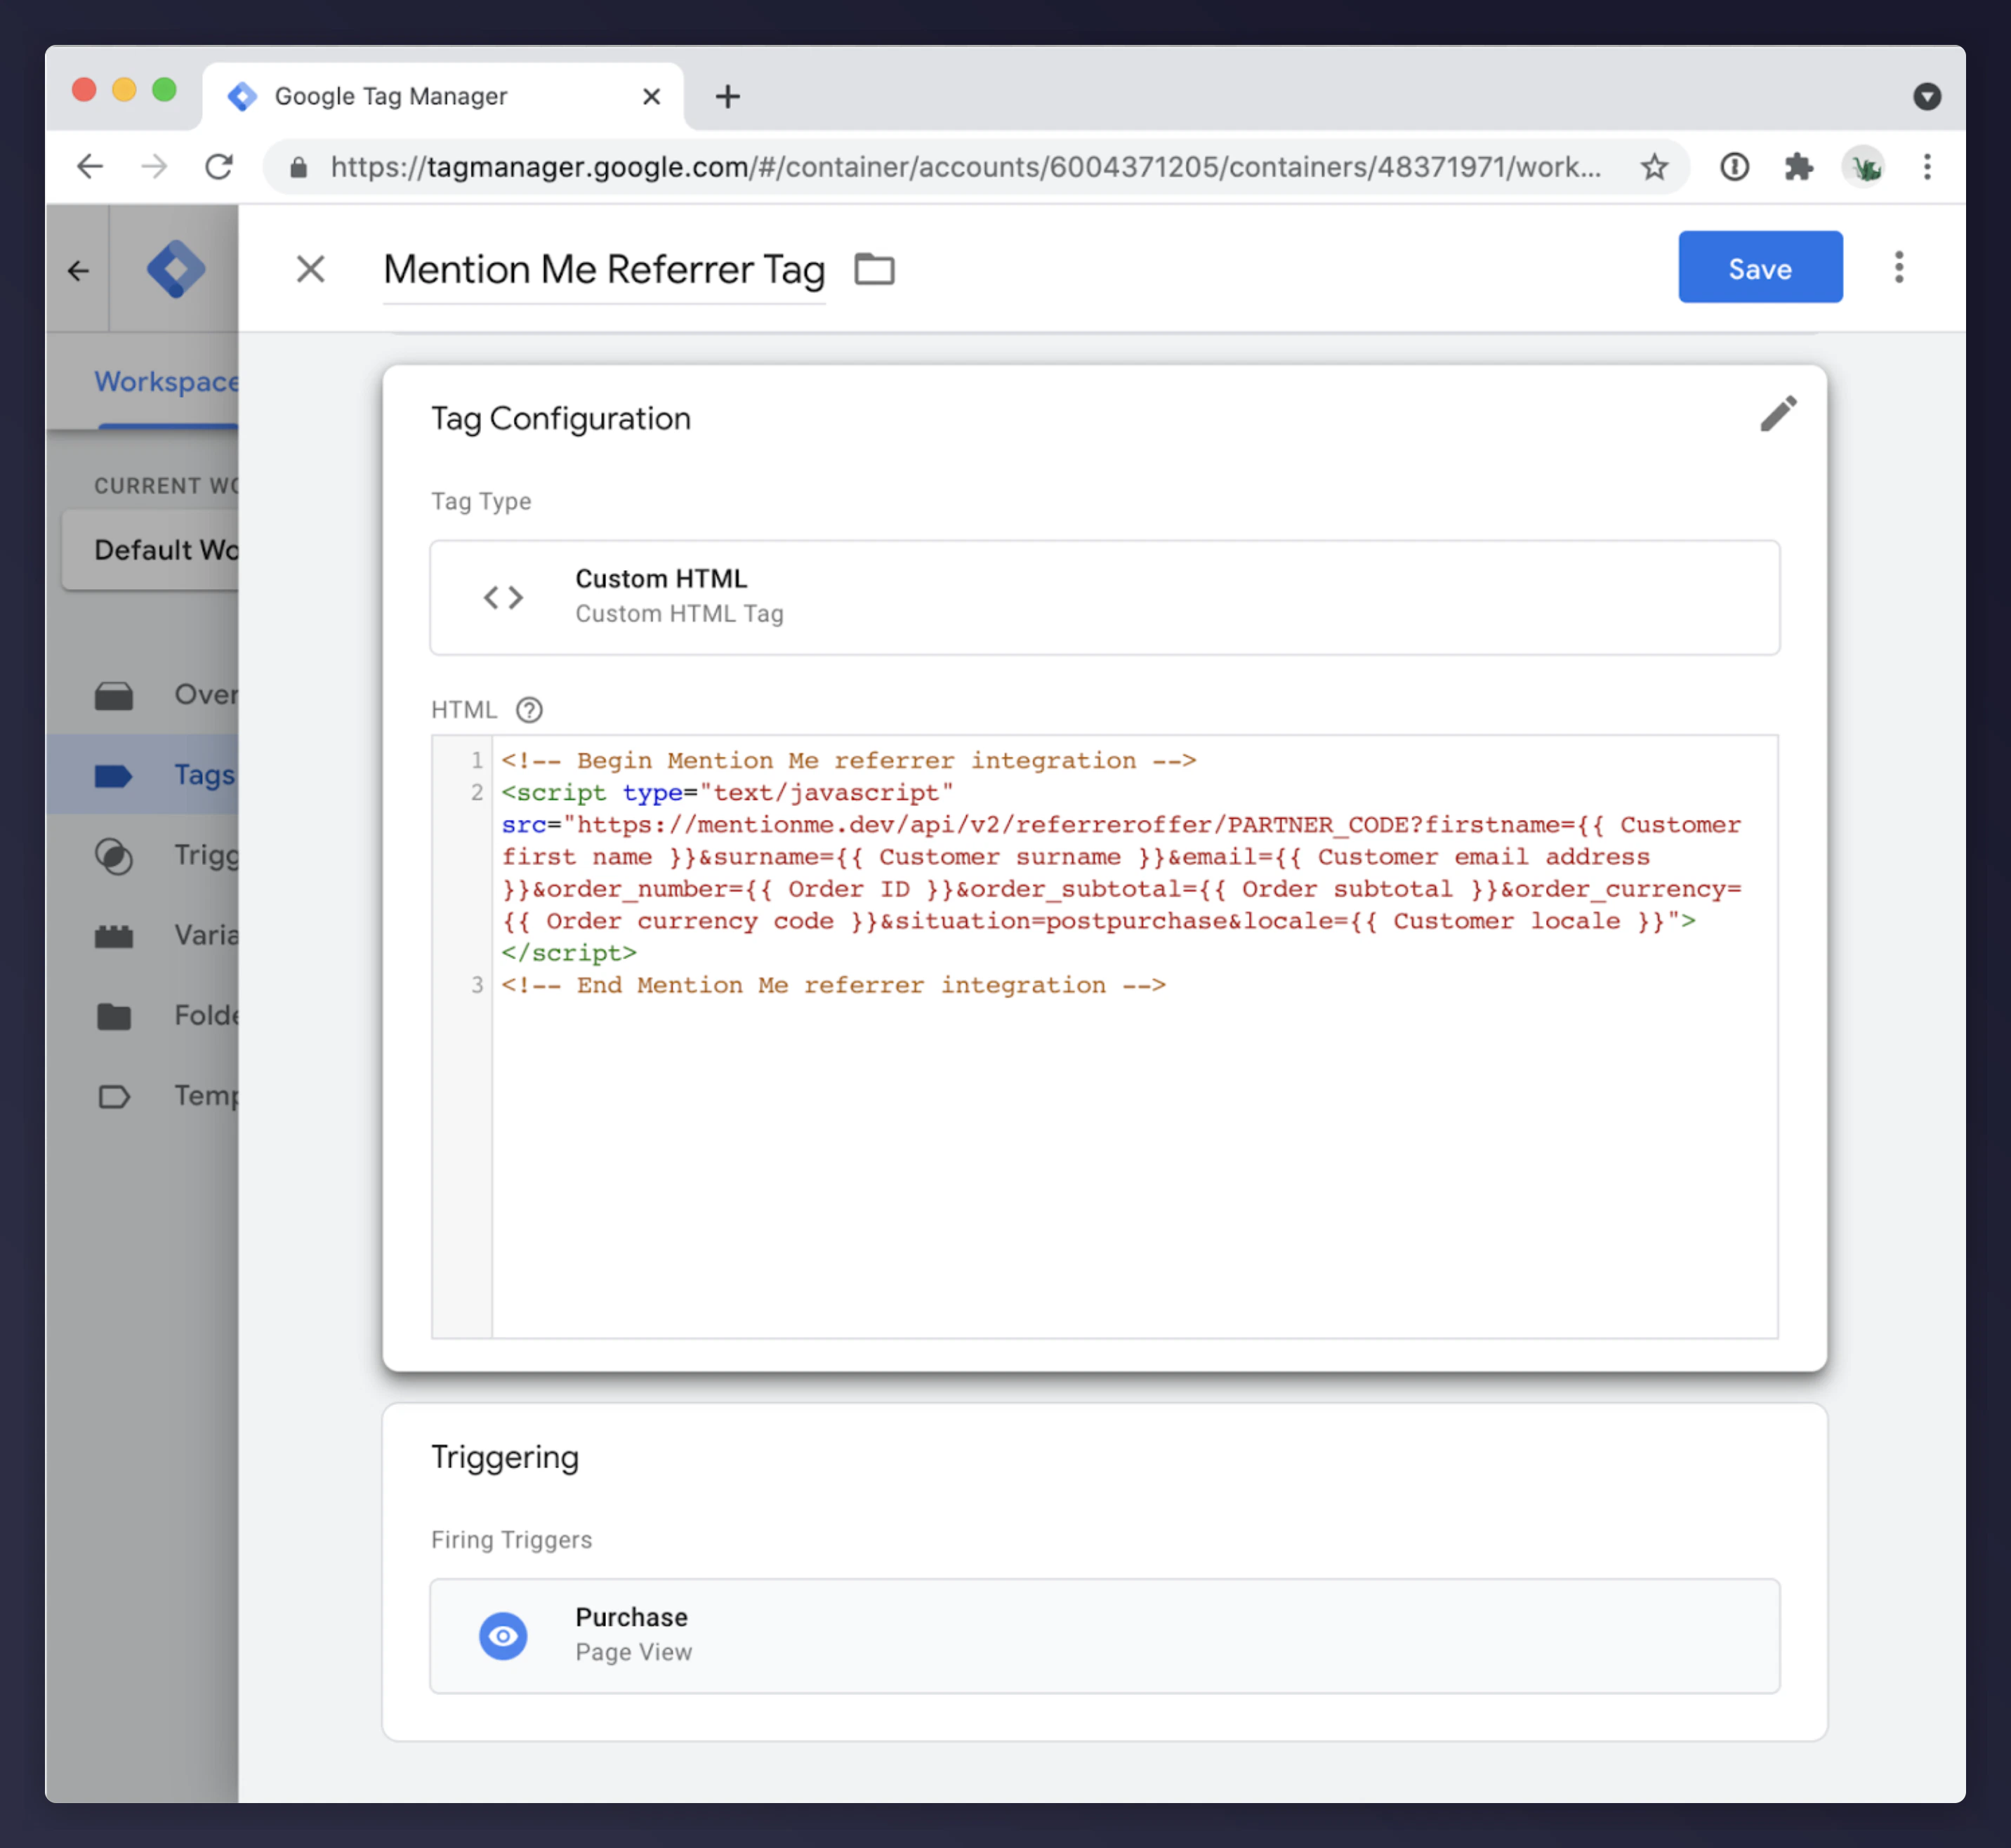Click the Tags label icon

(113, 775)
